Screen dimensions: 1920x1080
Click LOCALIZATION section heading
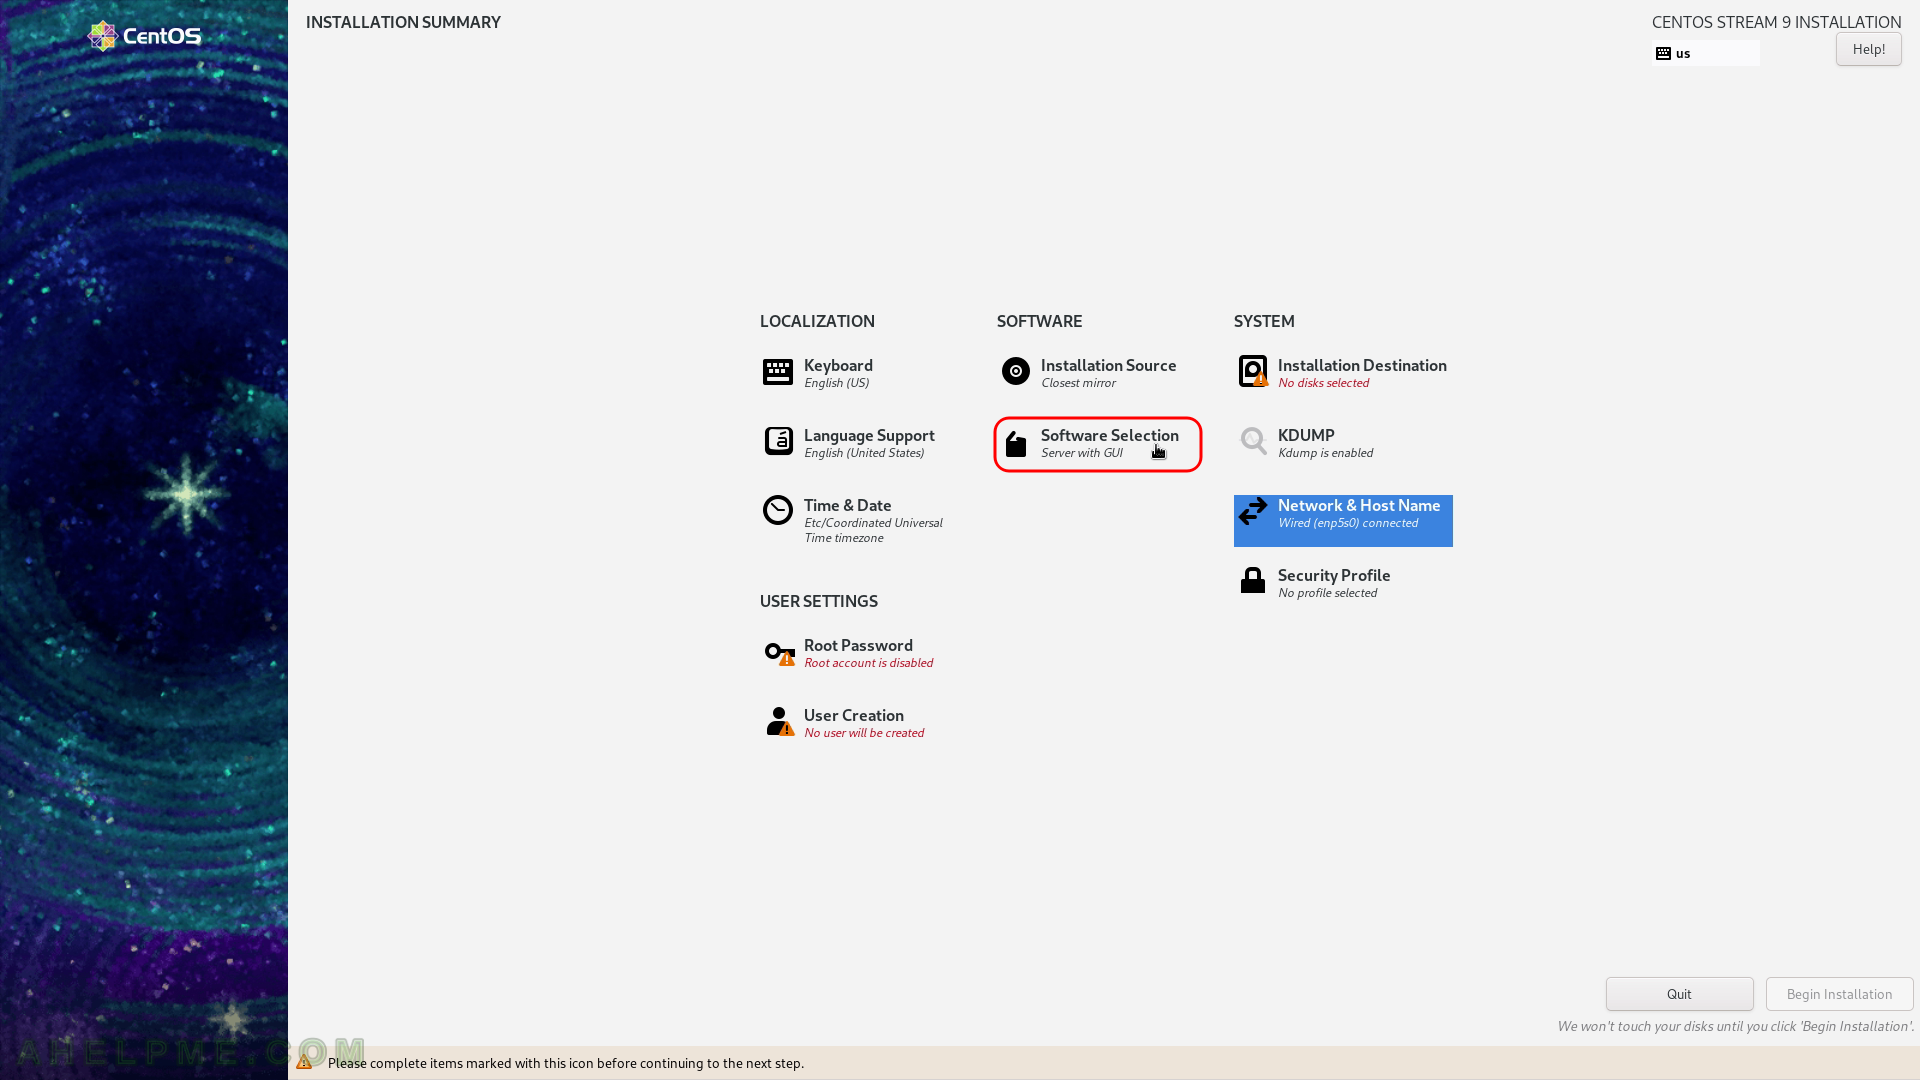pyautogui.click(x=817, y=321)
